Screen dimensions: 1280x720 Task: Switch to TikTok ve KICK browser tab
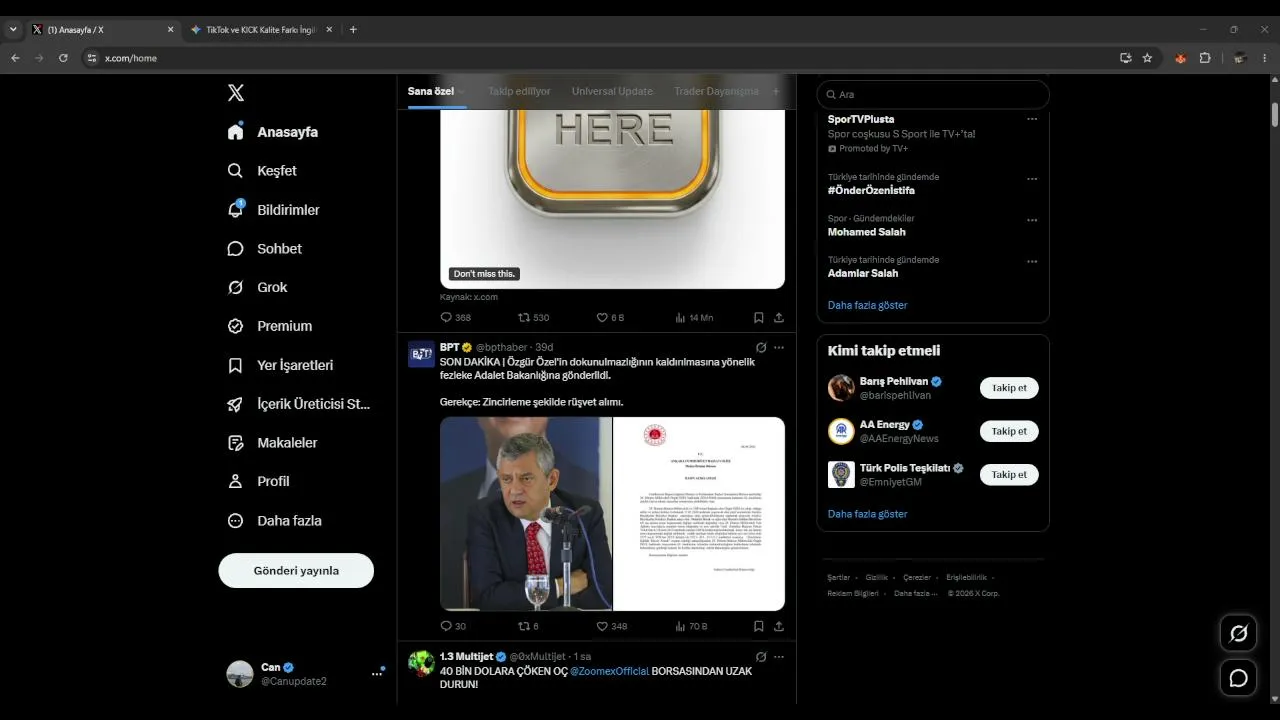pos(260,30)
